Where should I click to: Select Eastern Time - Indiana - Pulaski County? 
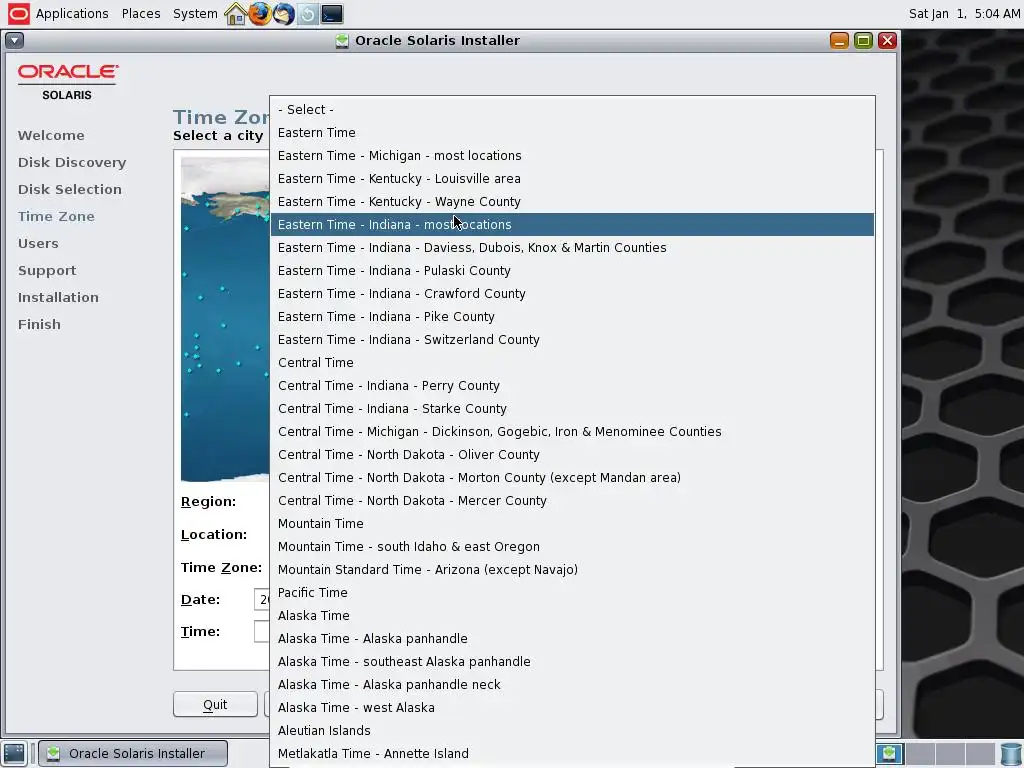tap(572, 270)
